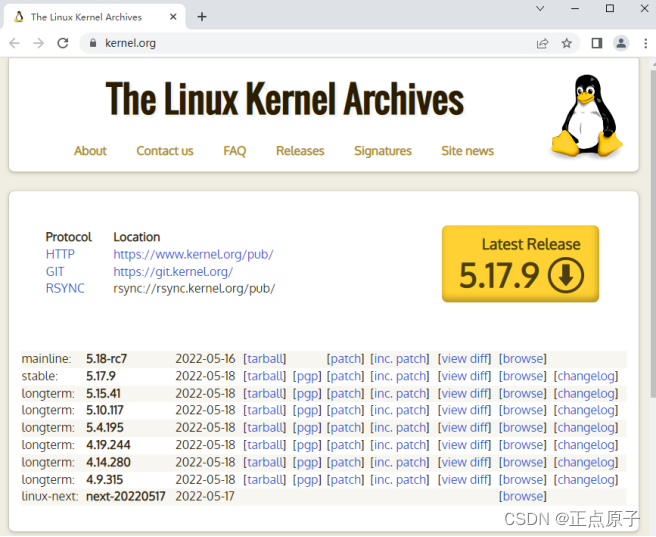Open https://git.kernel.org/ link

173,271
